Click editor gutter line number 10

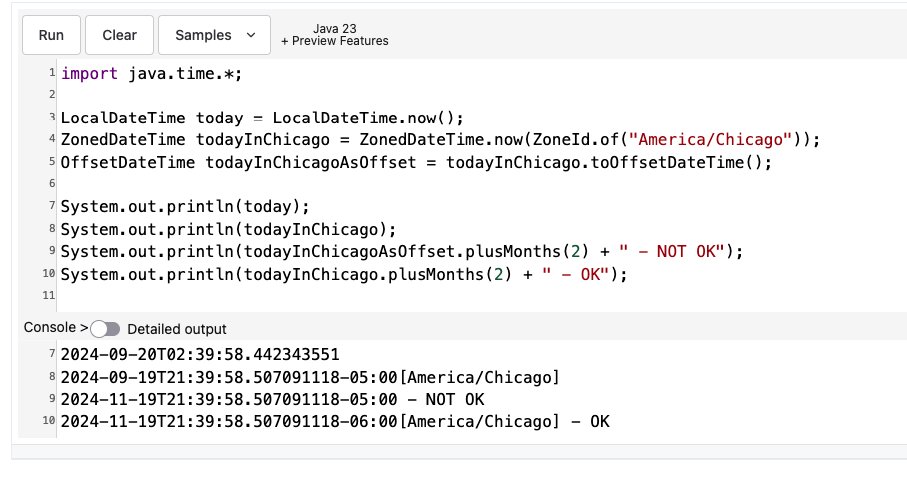[x=49, y=273]
